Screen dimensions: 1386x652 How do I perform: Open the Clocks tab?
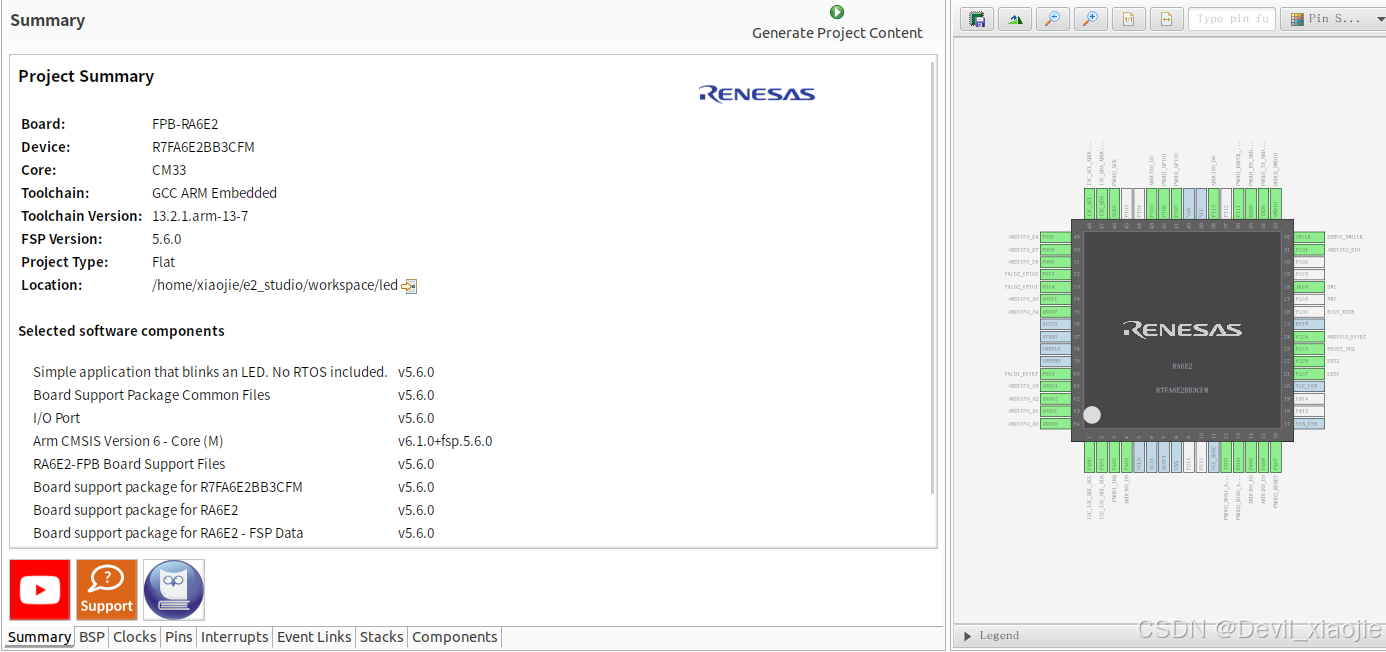[x=135, y=637]
